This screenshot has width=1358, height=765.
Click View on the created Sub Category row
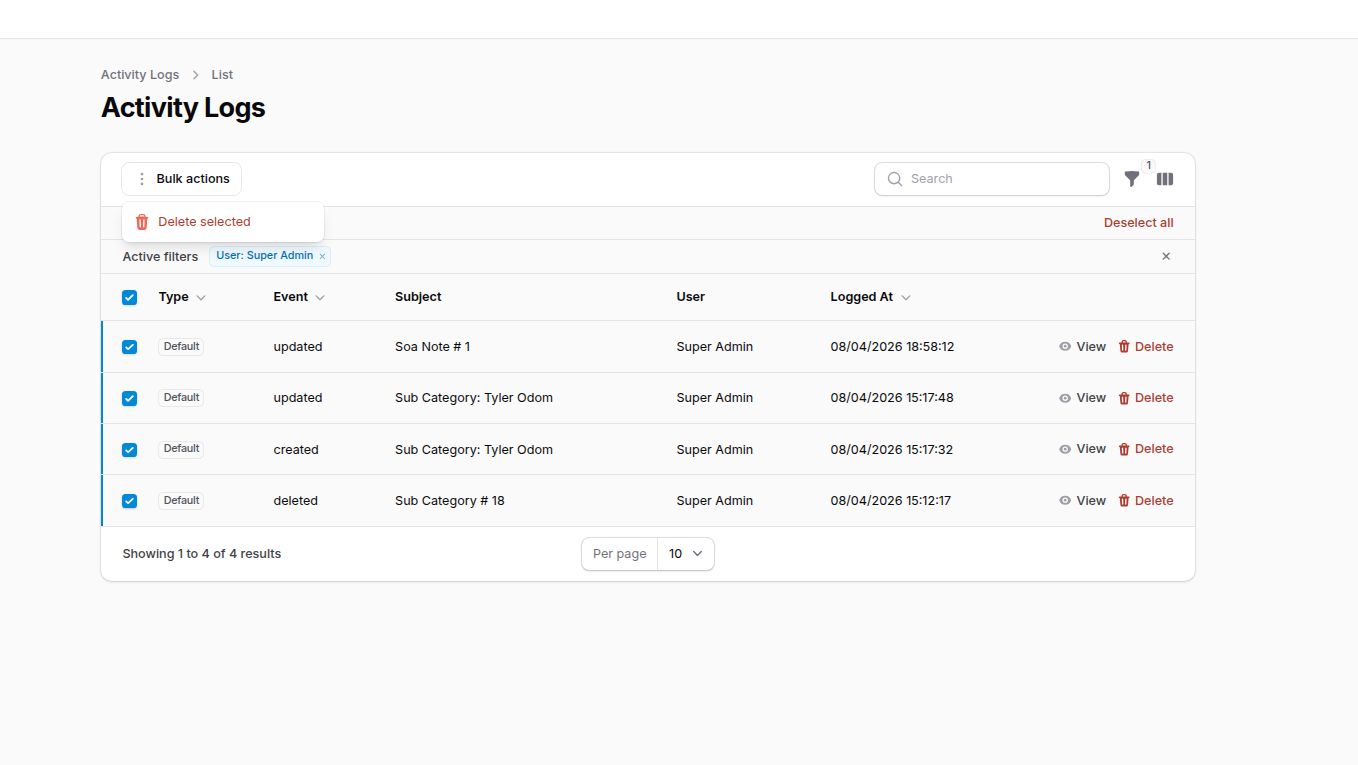pyautogui.click(x=1090, y=448)
